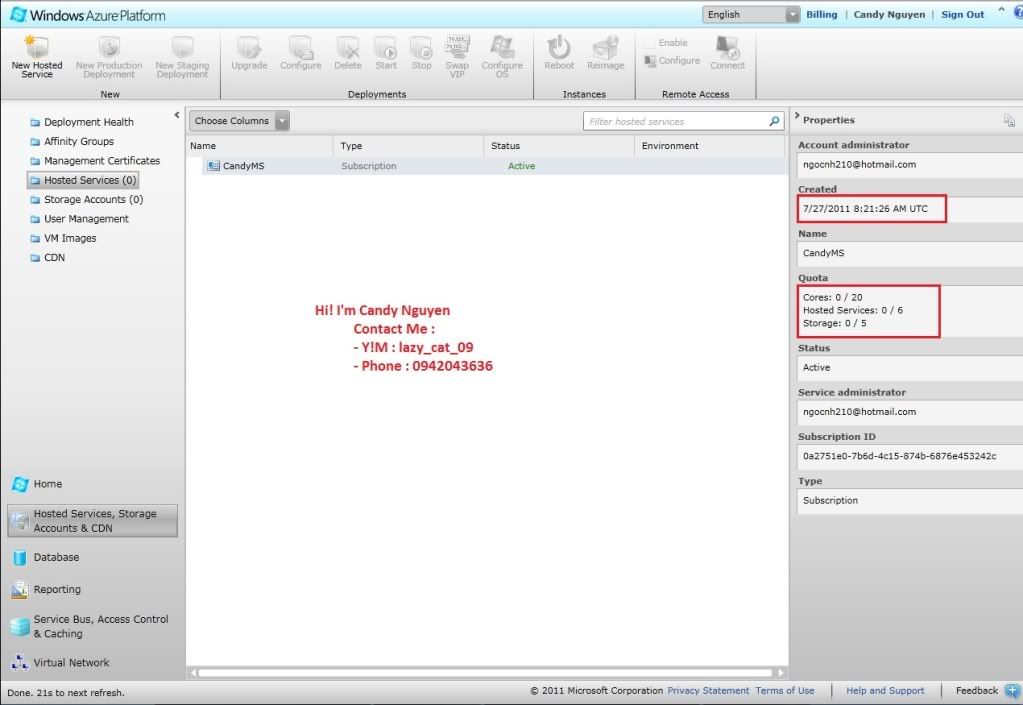Open the Choose Columns dropdown
Image resolution: width=1023 pixels, height=705 pixels.
(x=239, y=121)
